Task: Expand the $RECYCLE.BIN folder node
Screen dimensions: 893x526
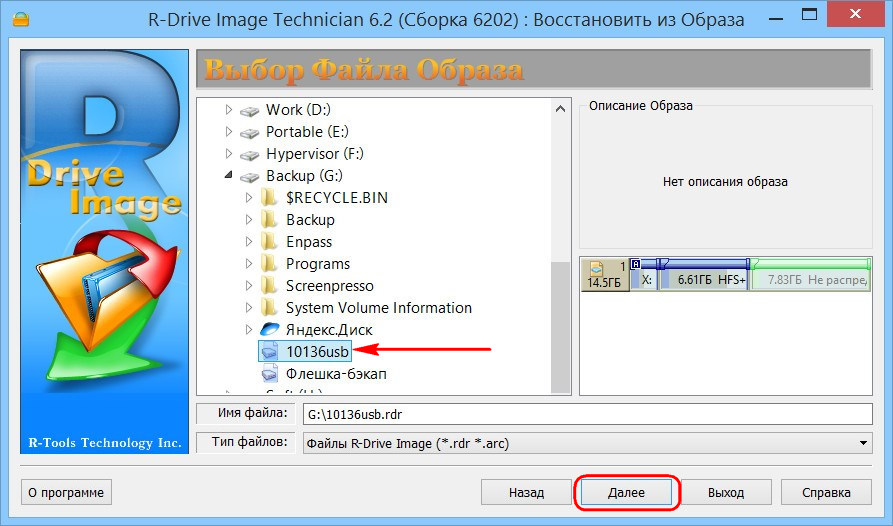Action: 249,198
